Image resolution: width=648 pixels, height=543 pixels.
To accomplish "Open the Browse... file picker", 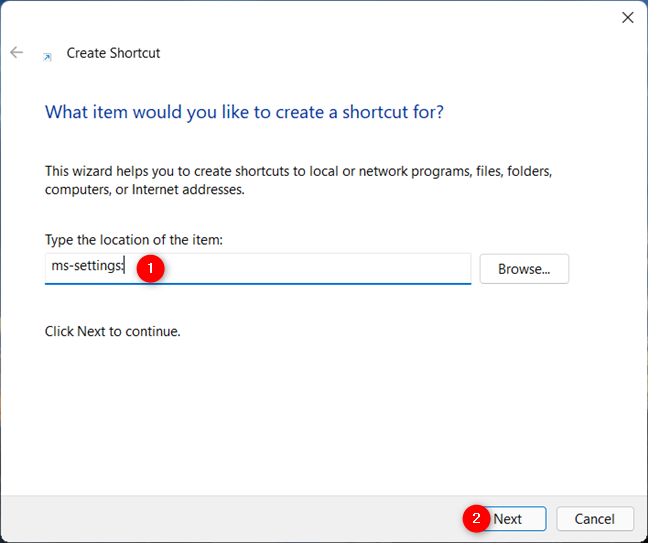I will (524, 269).
